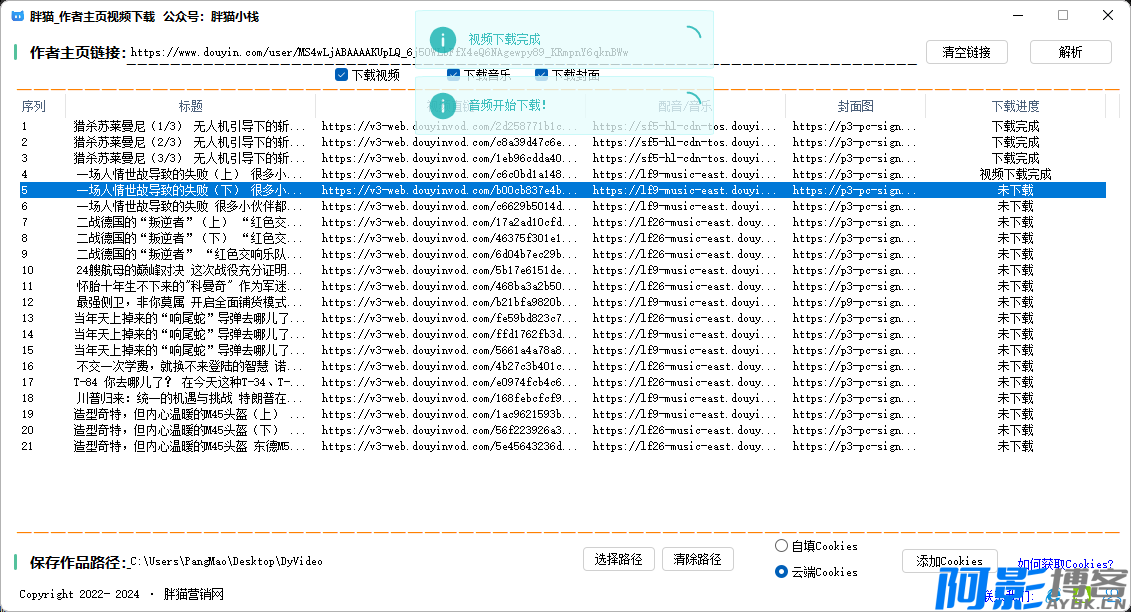1131x612 pixels.
Task: Click video link ending 5e45643236d in row 21
Action: (x=449, y=446)
